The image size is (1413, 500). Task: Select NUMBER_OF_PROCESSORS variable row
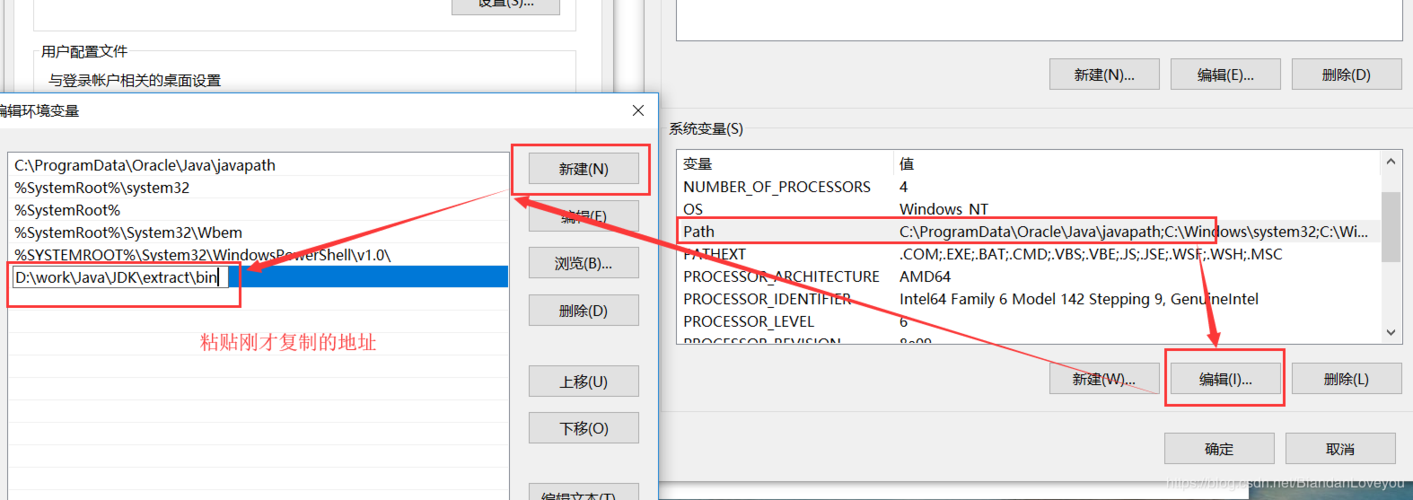click(1028, 187)
